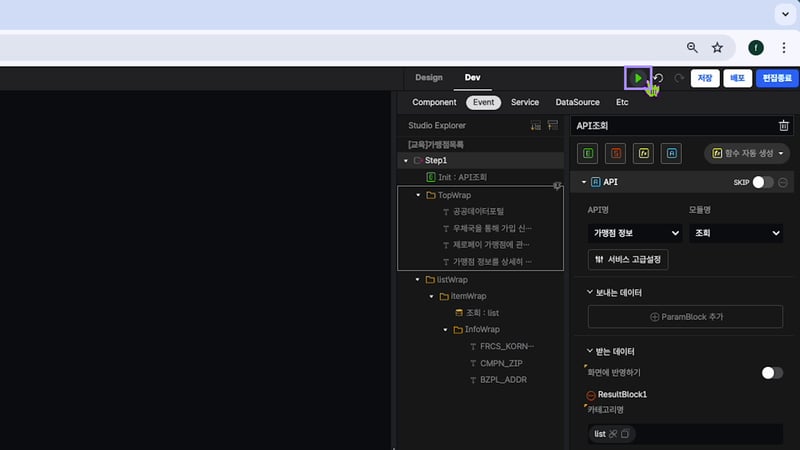Remove ResultBlock1 with red minus icon
The width and height of the screenshot is (800, 450).
point(591,395)
